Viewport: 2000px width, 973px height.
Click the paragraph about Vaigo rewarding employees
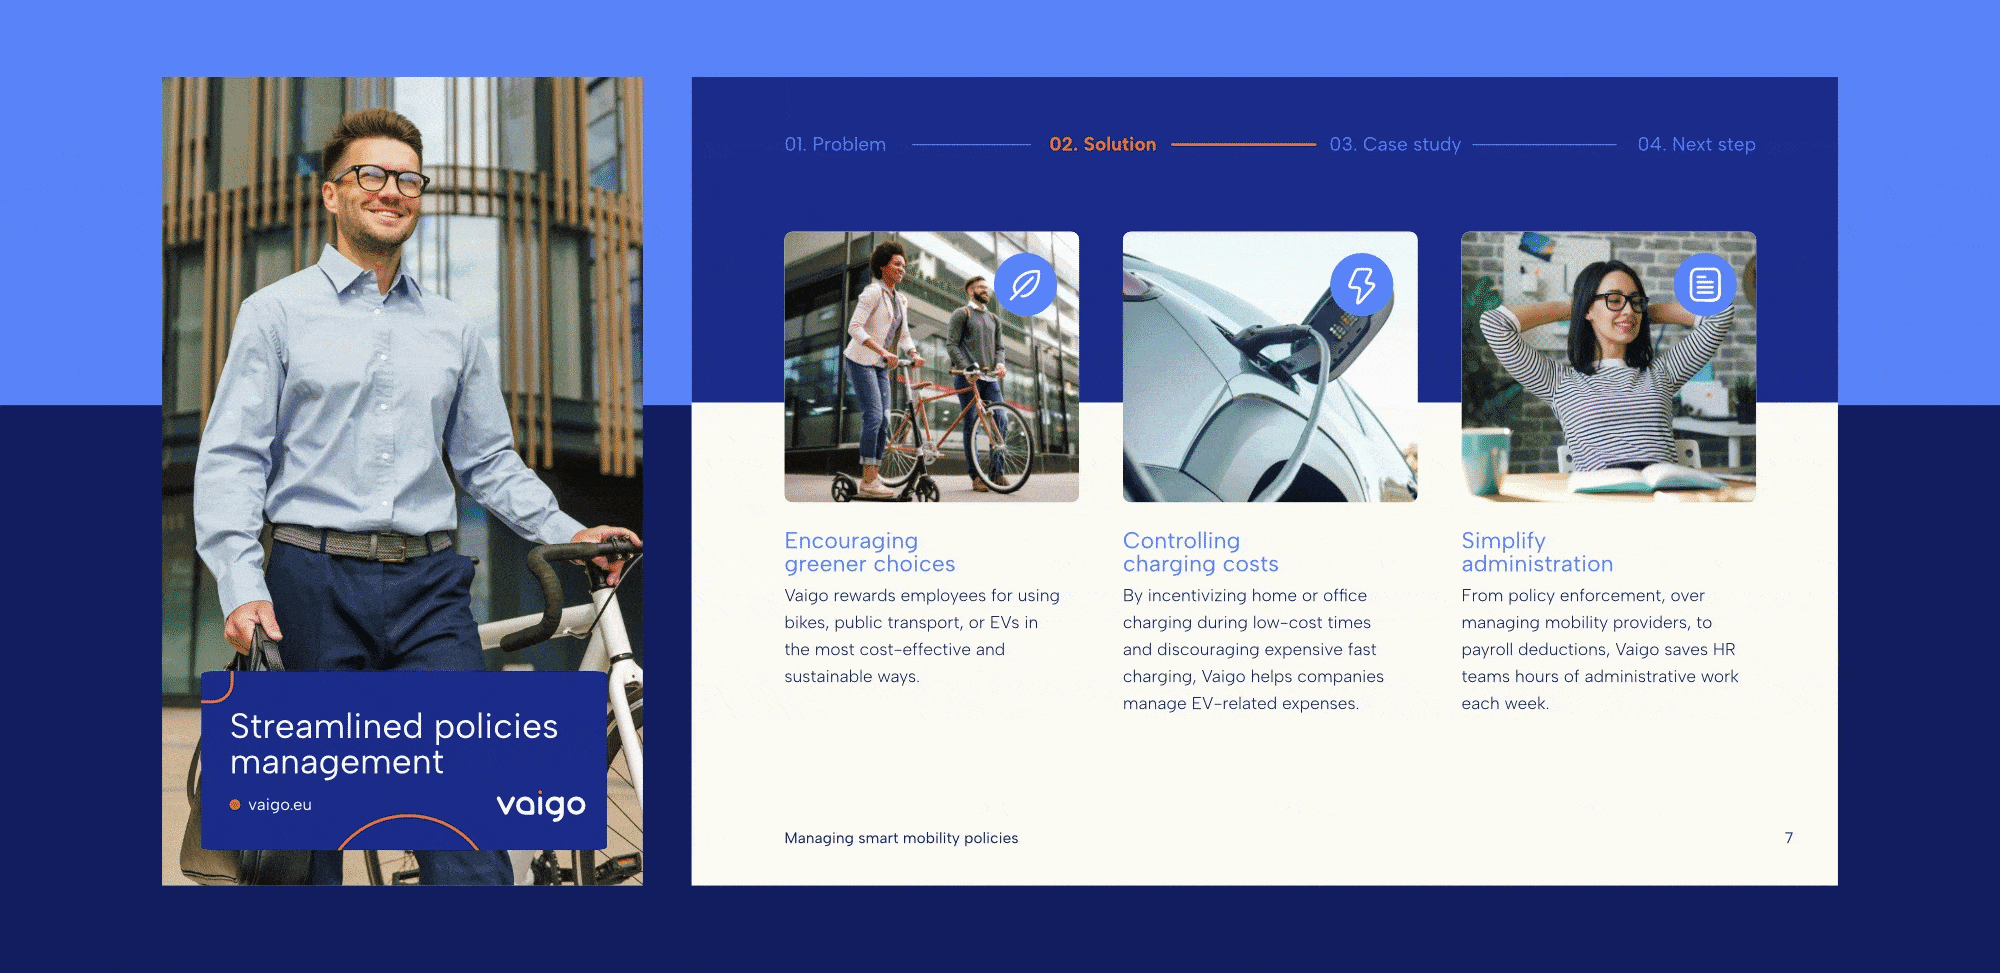click(x=921, y=636)
